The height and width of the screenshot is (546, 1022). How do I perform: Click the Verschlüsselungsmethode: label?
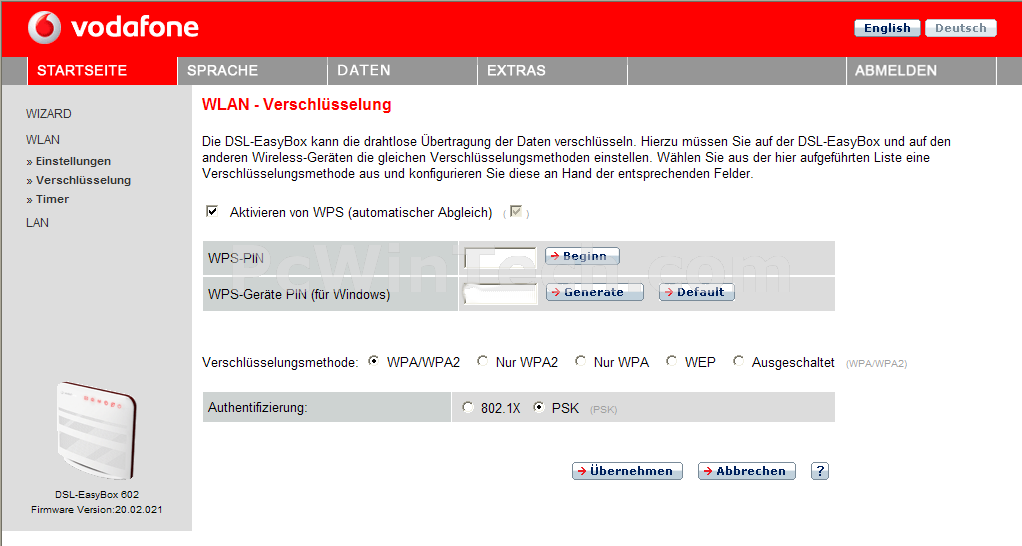pyautogui.click(x=280, y=362)
